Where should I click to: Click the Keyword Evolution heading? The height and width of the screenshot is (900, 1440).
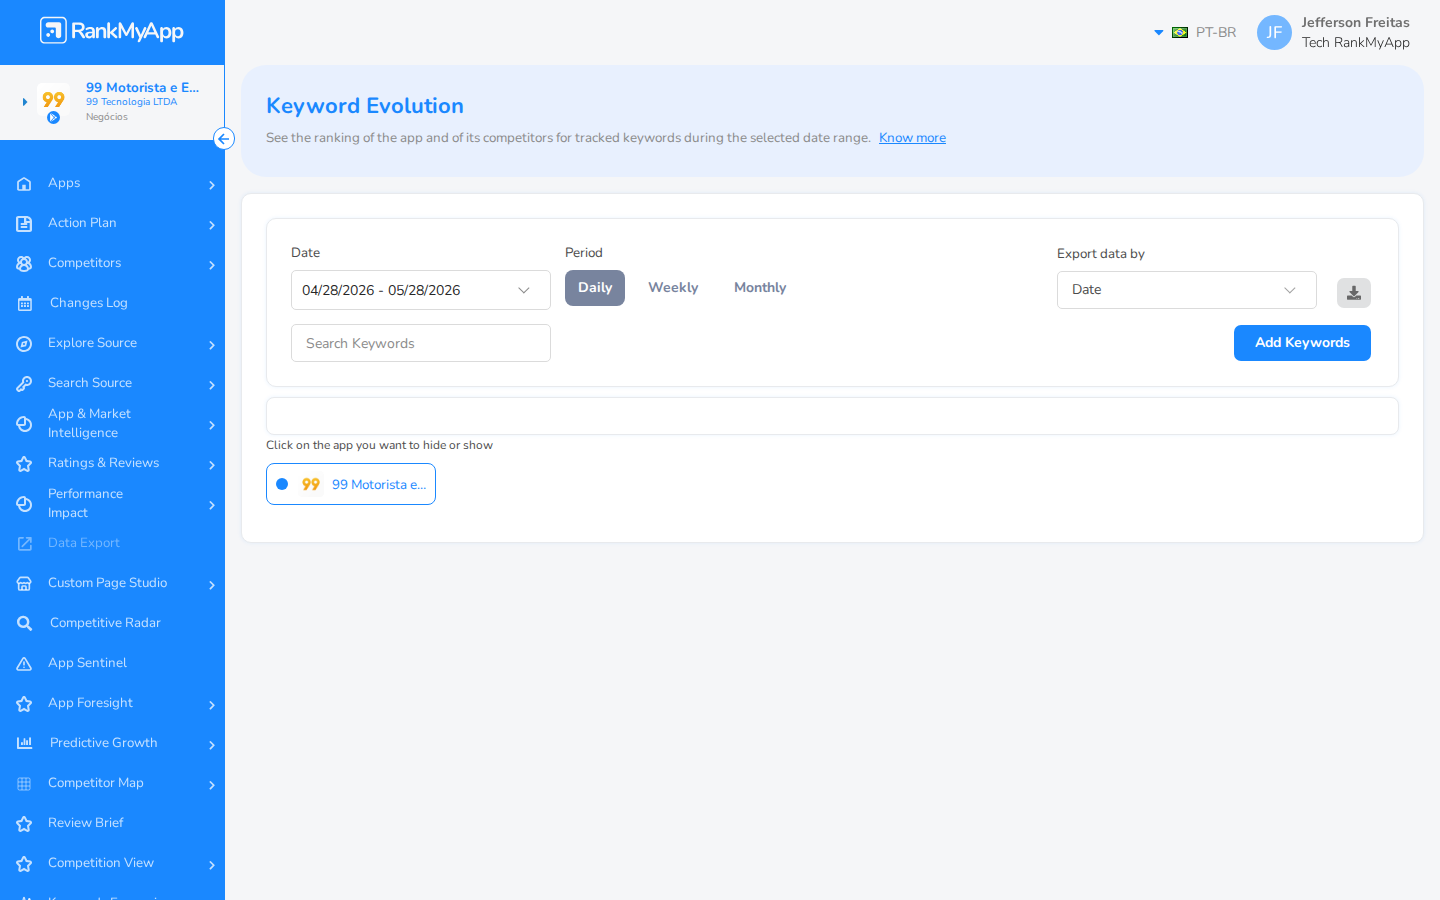click(x=365, y=106)
